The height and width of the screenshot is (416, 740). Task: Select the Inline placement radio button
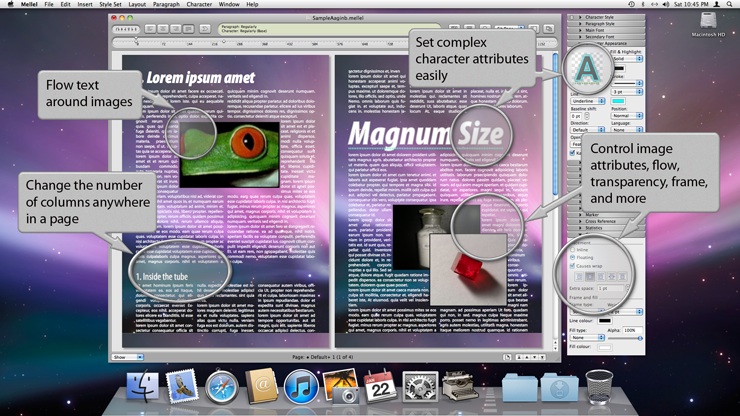click(573, 250)
